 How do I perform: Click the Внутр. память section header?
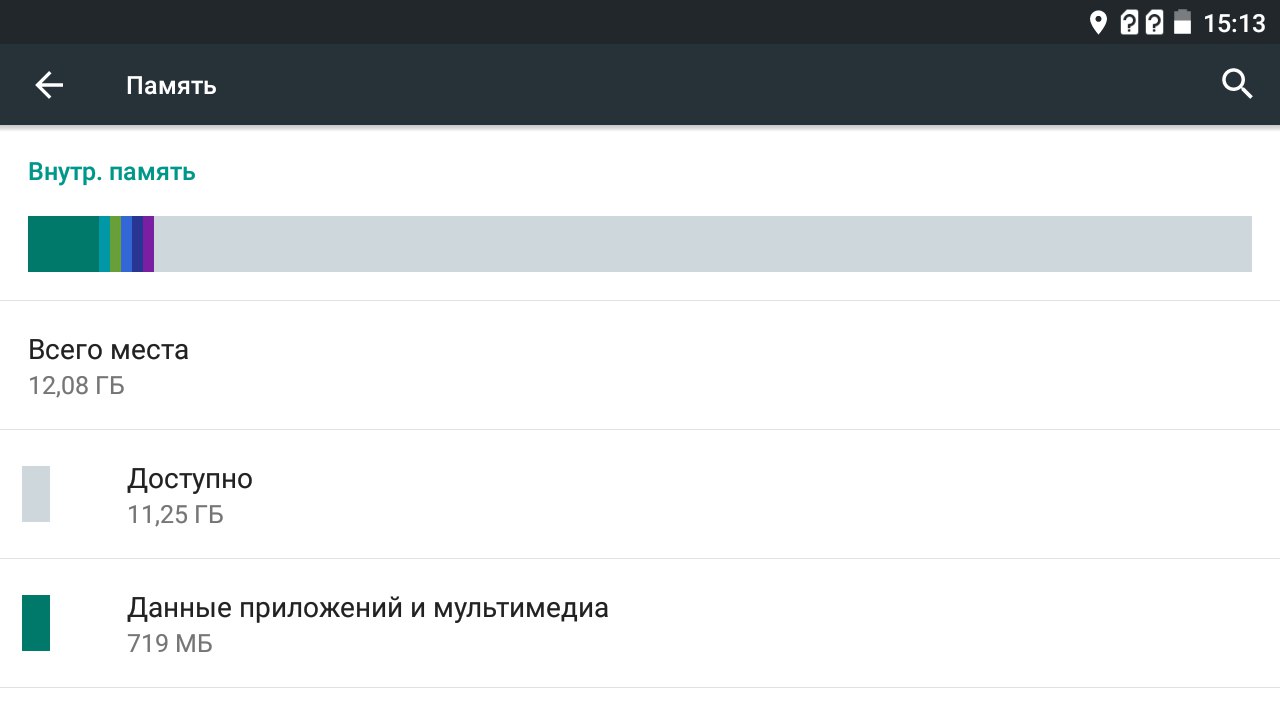112,172
